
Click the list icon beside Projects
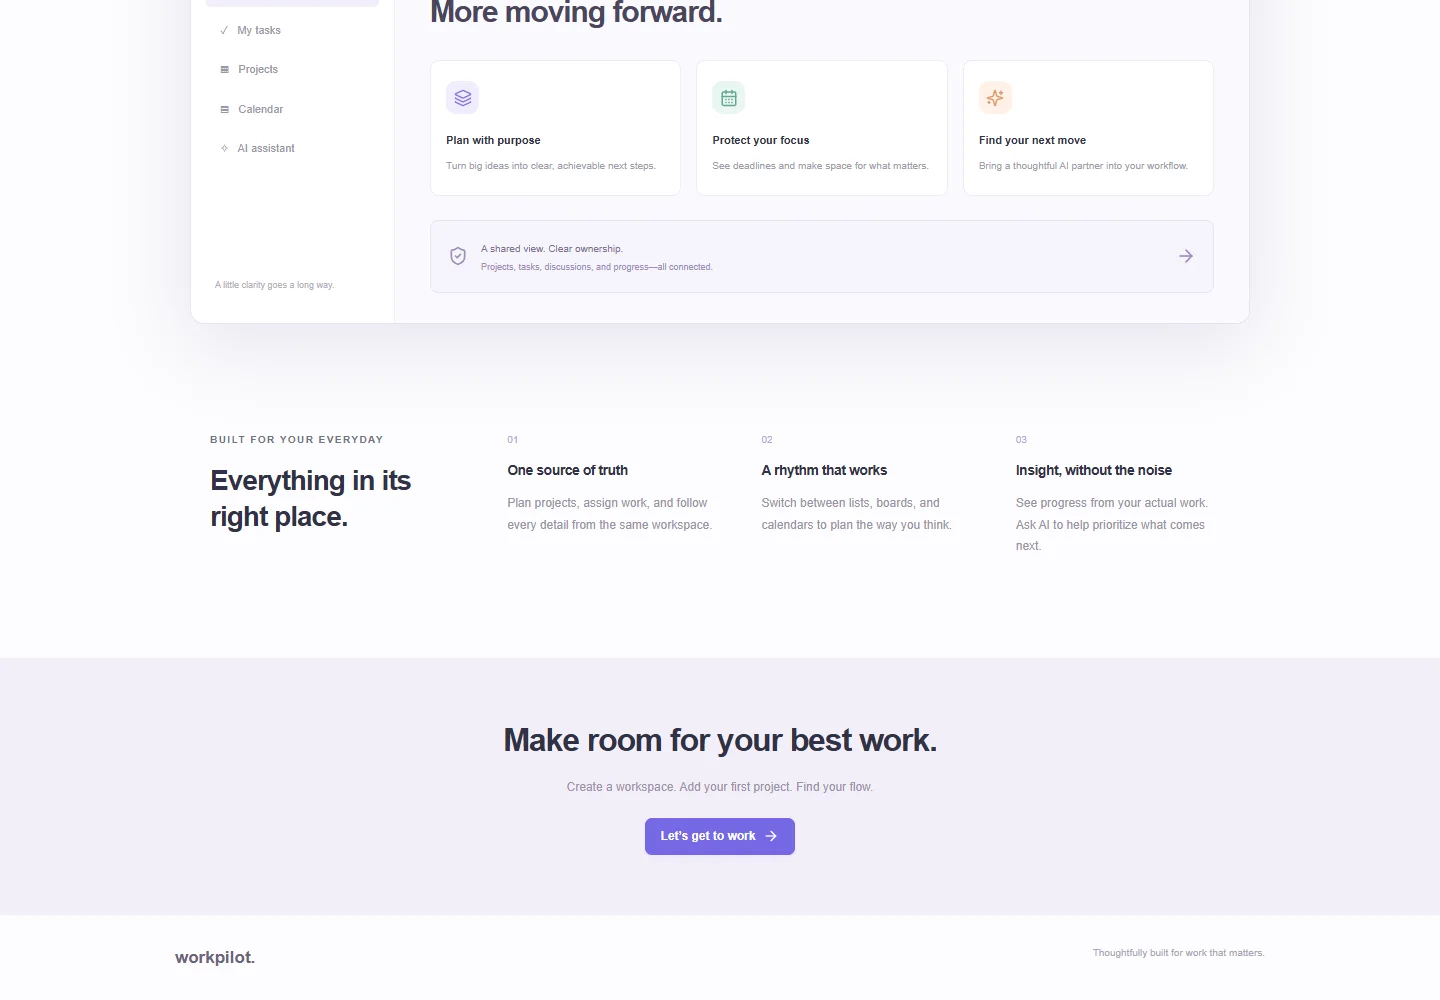224,69
